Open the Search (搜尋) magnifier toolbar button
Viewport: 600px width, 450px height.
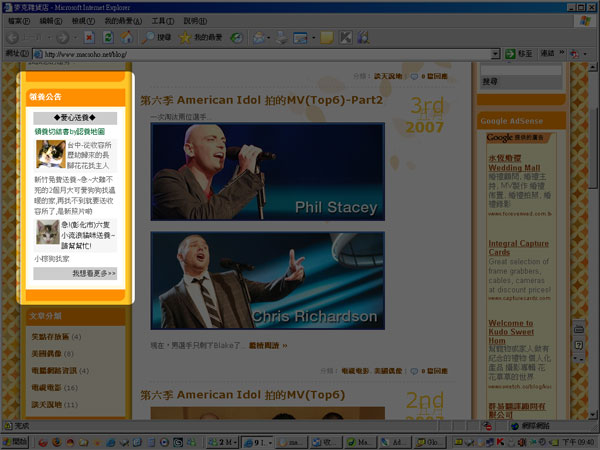click(156, 37)
